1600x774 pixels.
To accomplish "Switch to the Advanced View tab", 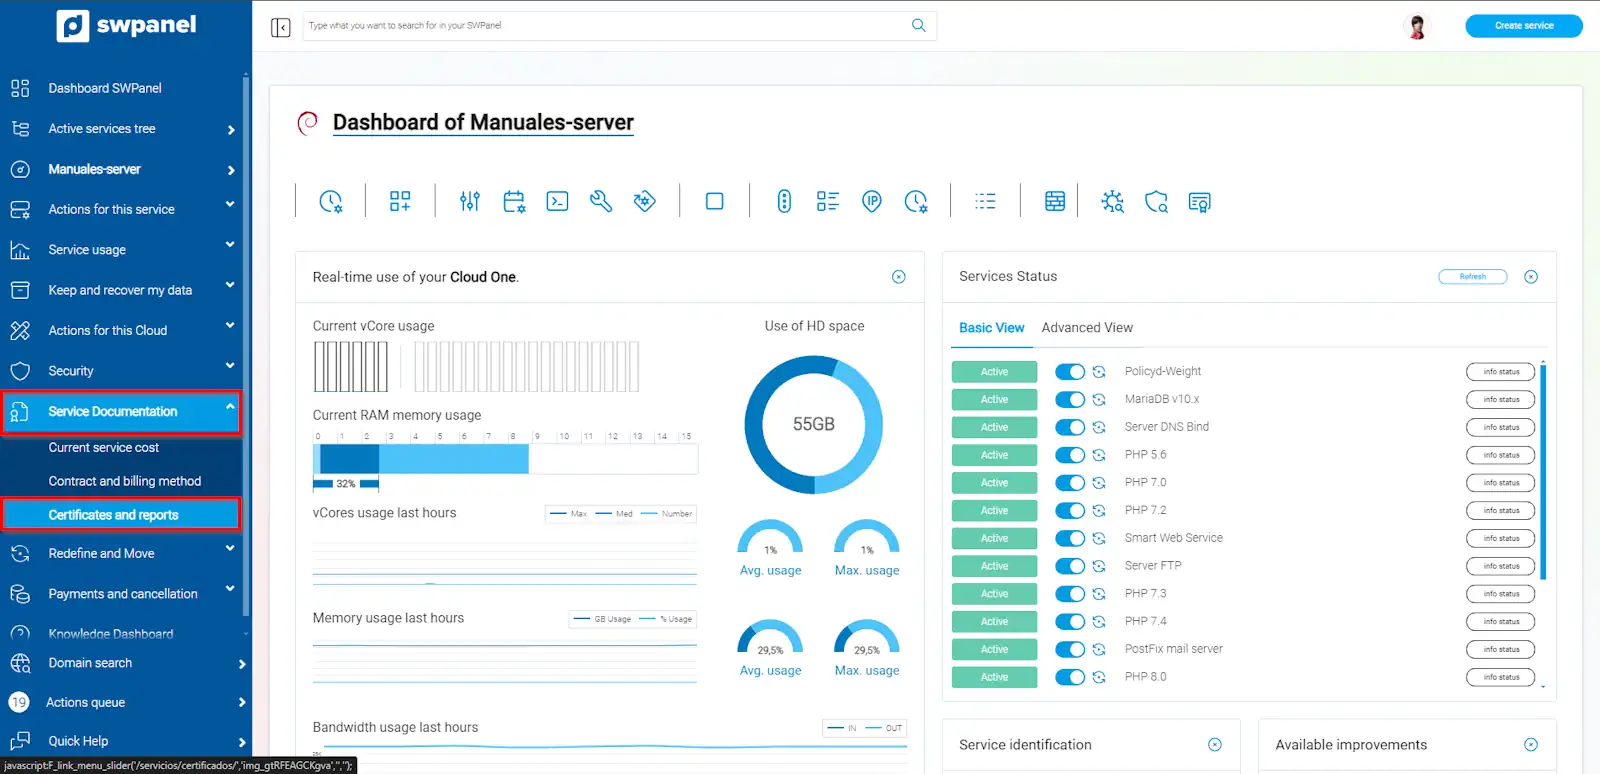I will pyautogui.click(x=1087, y=328).
